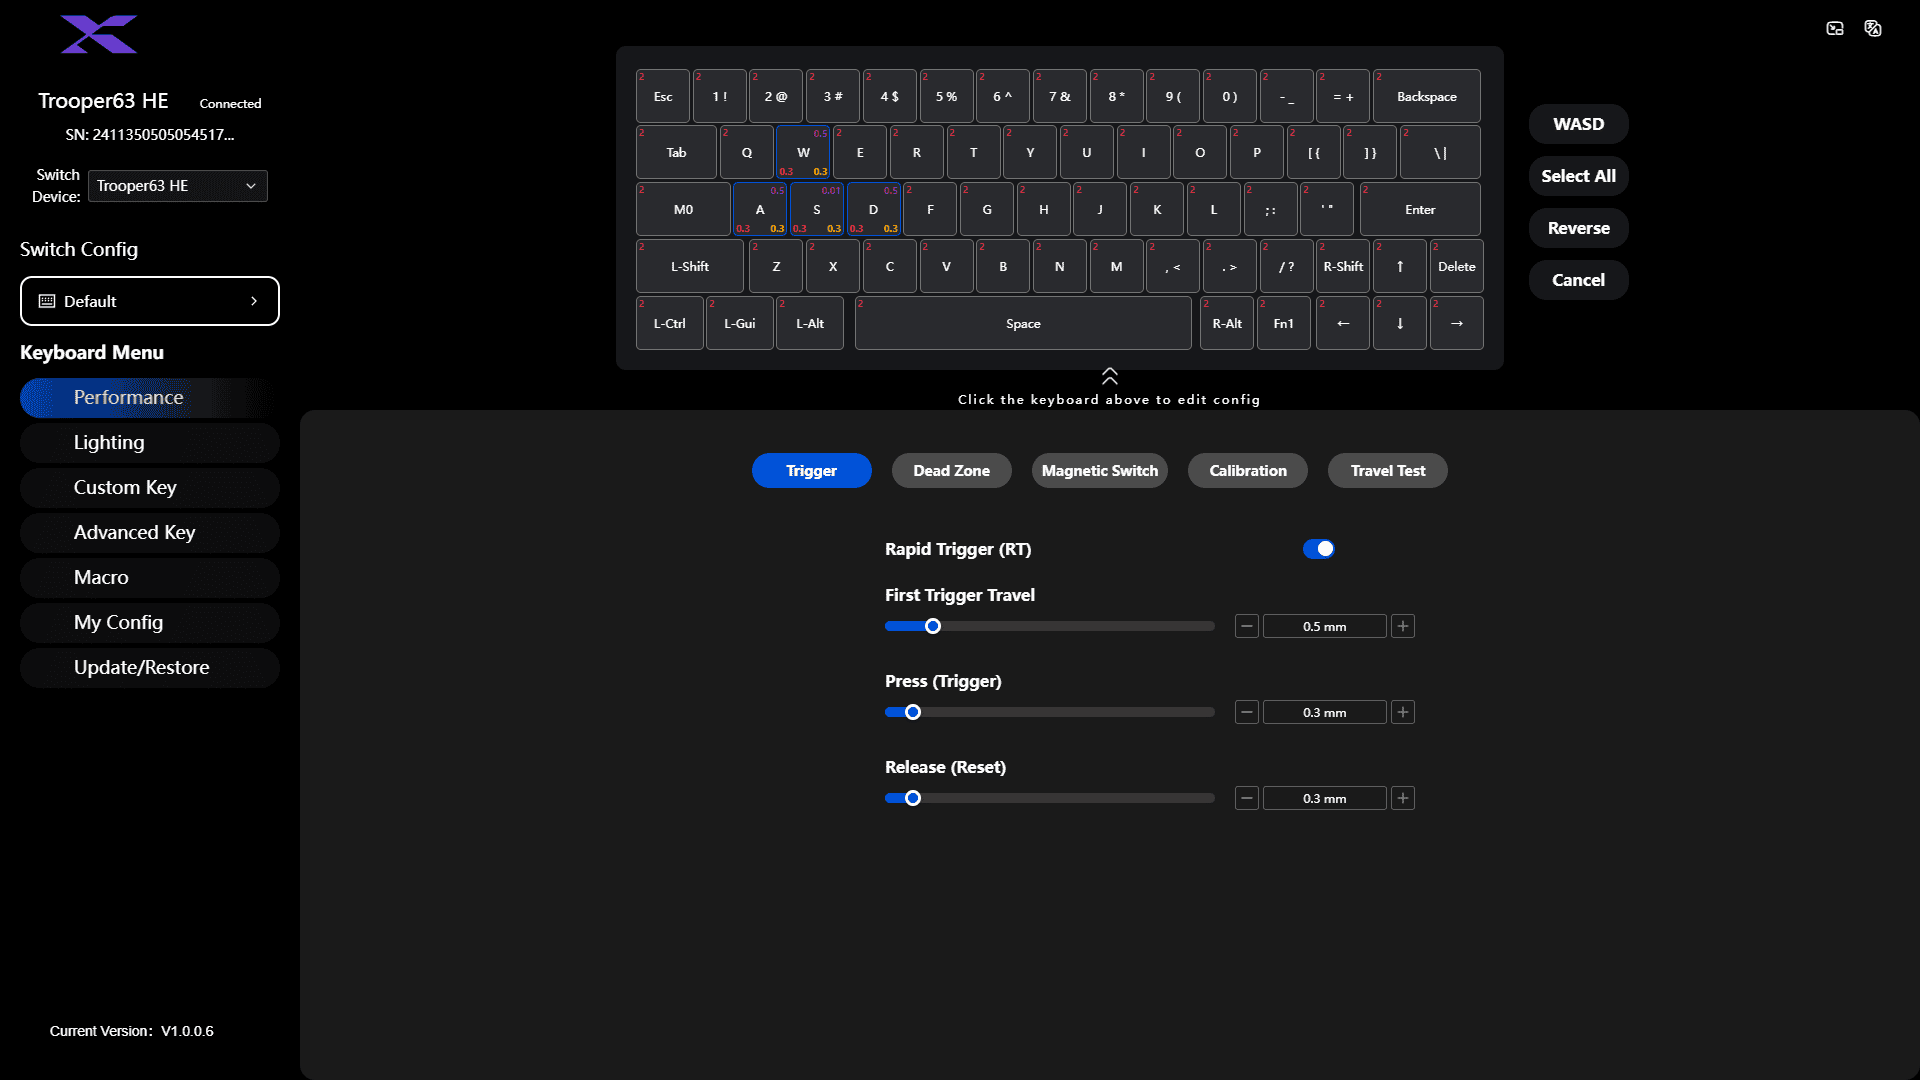Select the W key on the keyboard
Screen dimensions: 1920x1080
[x=803, y=152]
